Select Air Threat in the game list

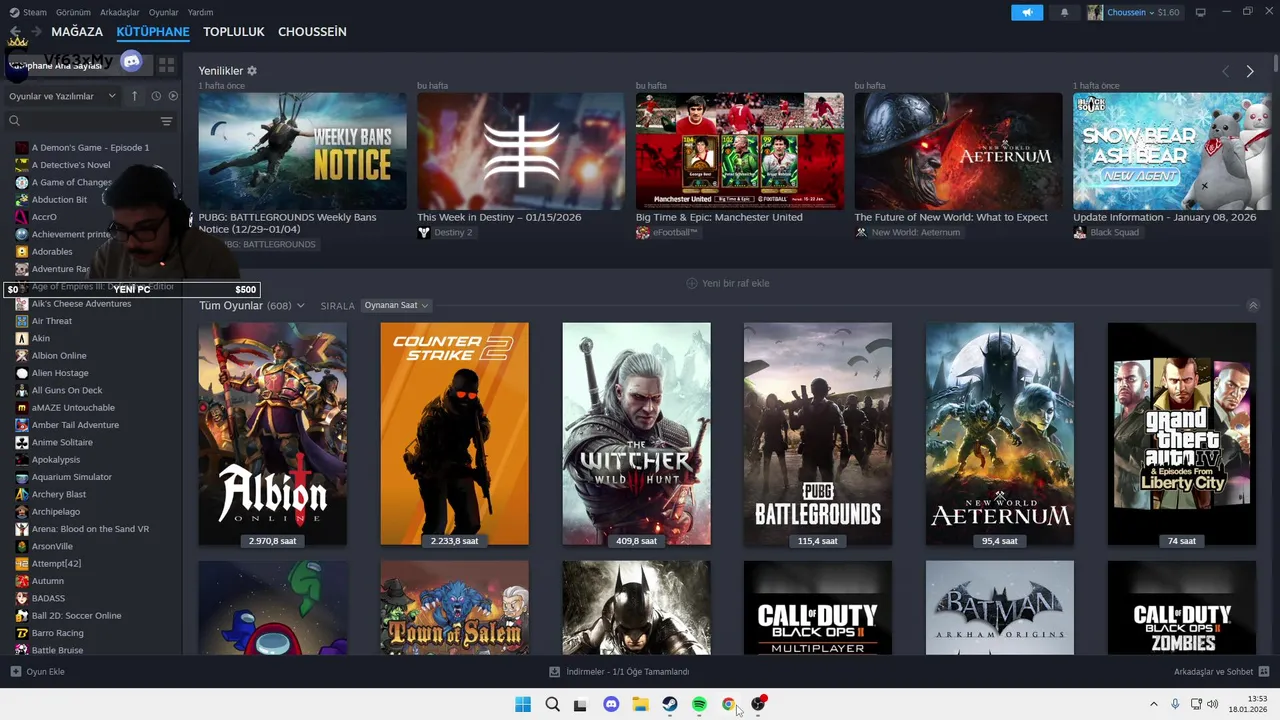coord(52,321)
